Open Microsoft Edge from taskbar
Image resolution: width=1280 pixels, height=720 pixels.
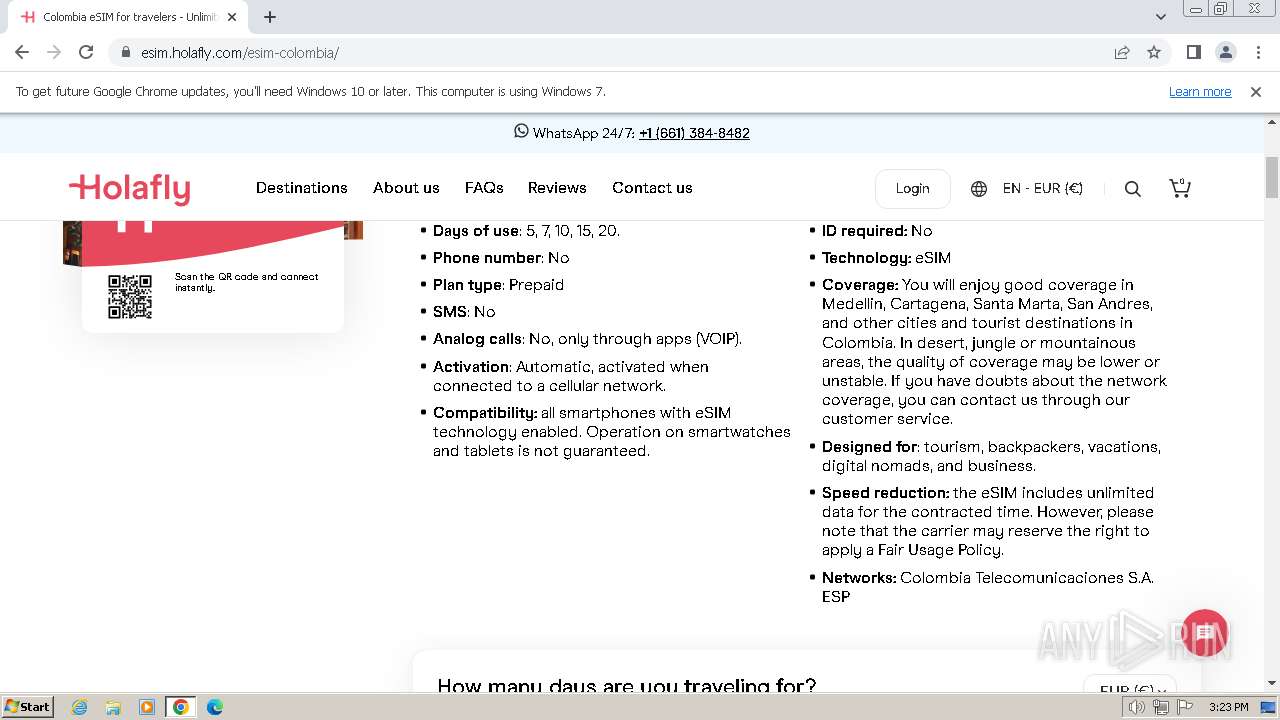tap(215, 707)
